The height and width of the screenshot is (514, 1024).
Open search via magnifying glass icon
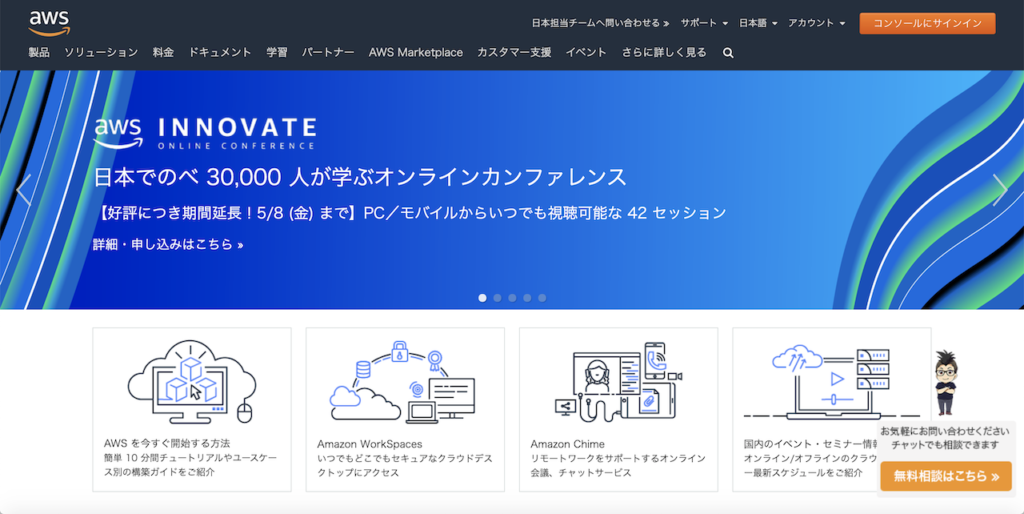[728, 53]
